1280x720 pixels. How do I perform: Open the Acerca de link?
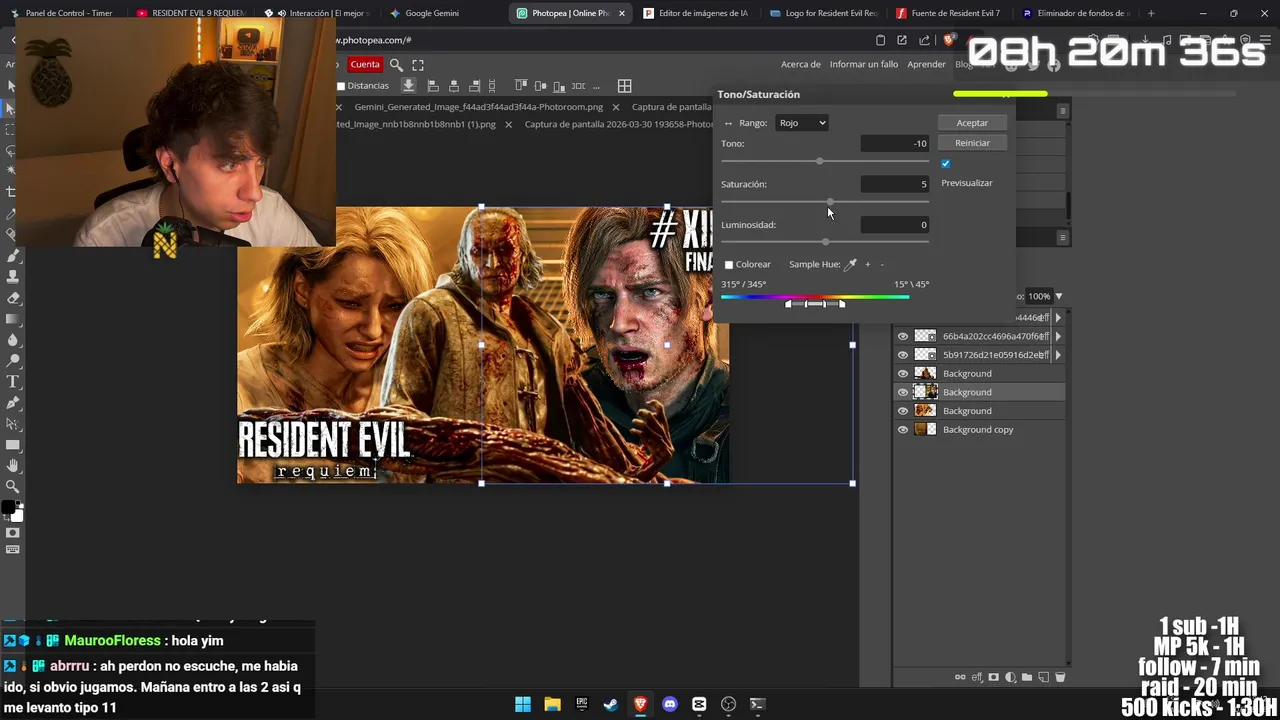(801, 64)
